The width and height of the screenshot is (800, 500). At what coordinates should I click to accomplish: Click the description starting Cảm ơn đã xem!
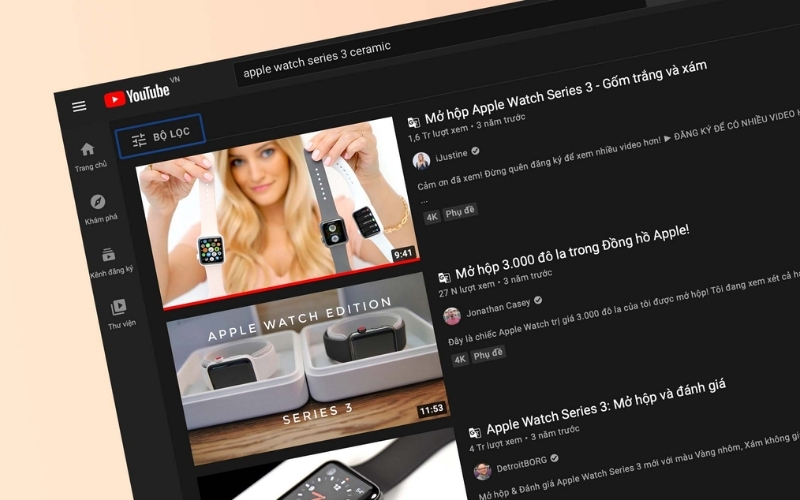tap(607, 150)
